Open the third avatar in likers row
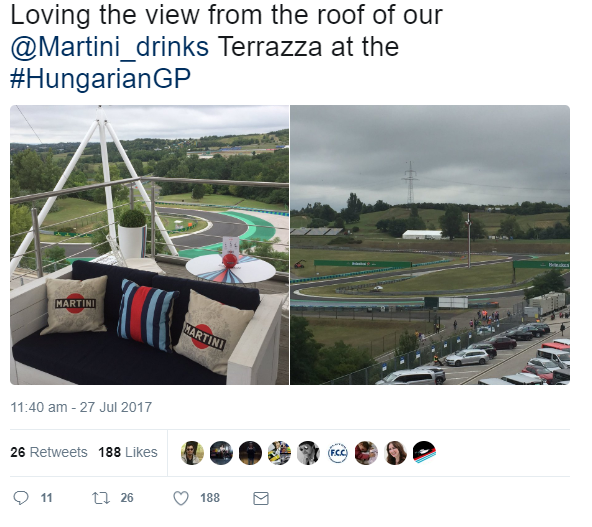 click(250, 453)
